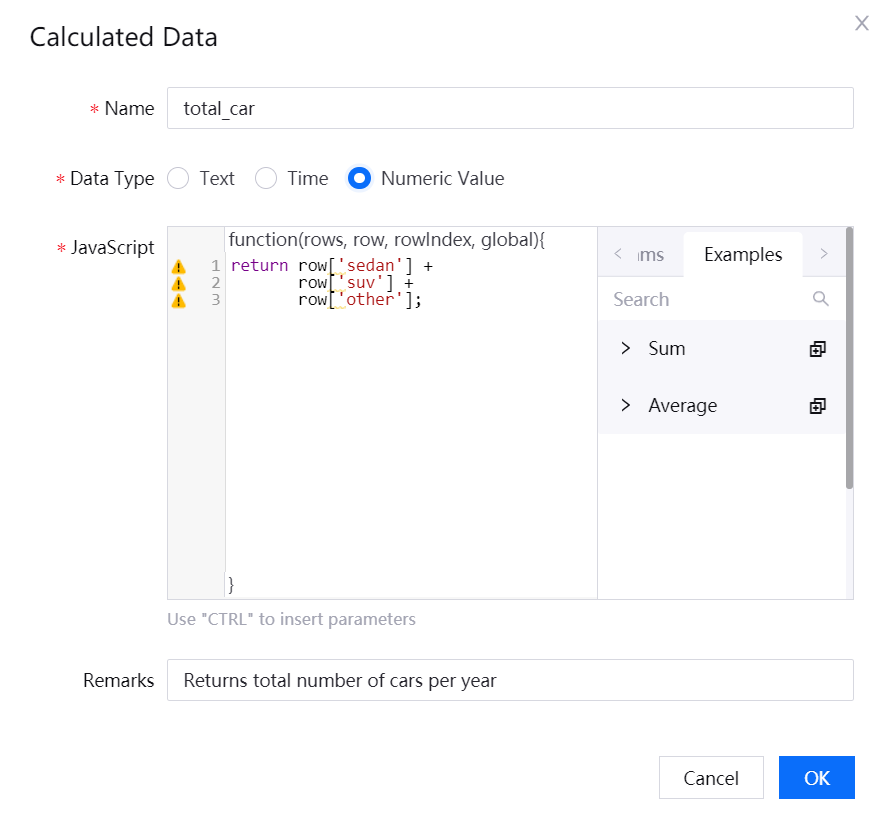
Task: Open the partially hidden tab left of Examples
Action: tap(649, 255)
